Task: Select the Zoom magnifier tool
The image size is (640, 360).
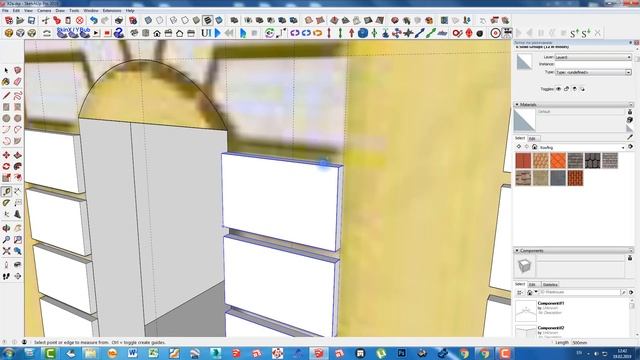Action: coord(6,240)
